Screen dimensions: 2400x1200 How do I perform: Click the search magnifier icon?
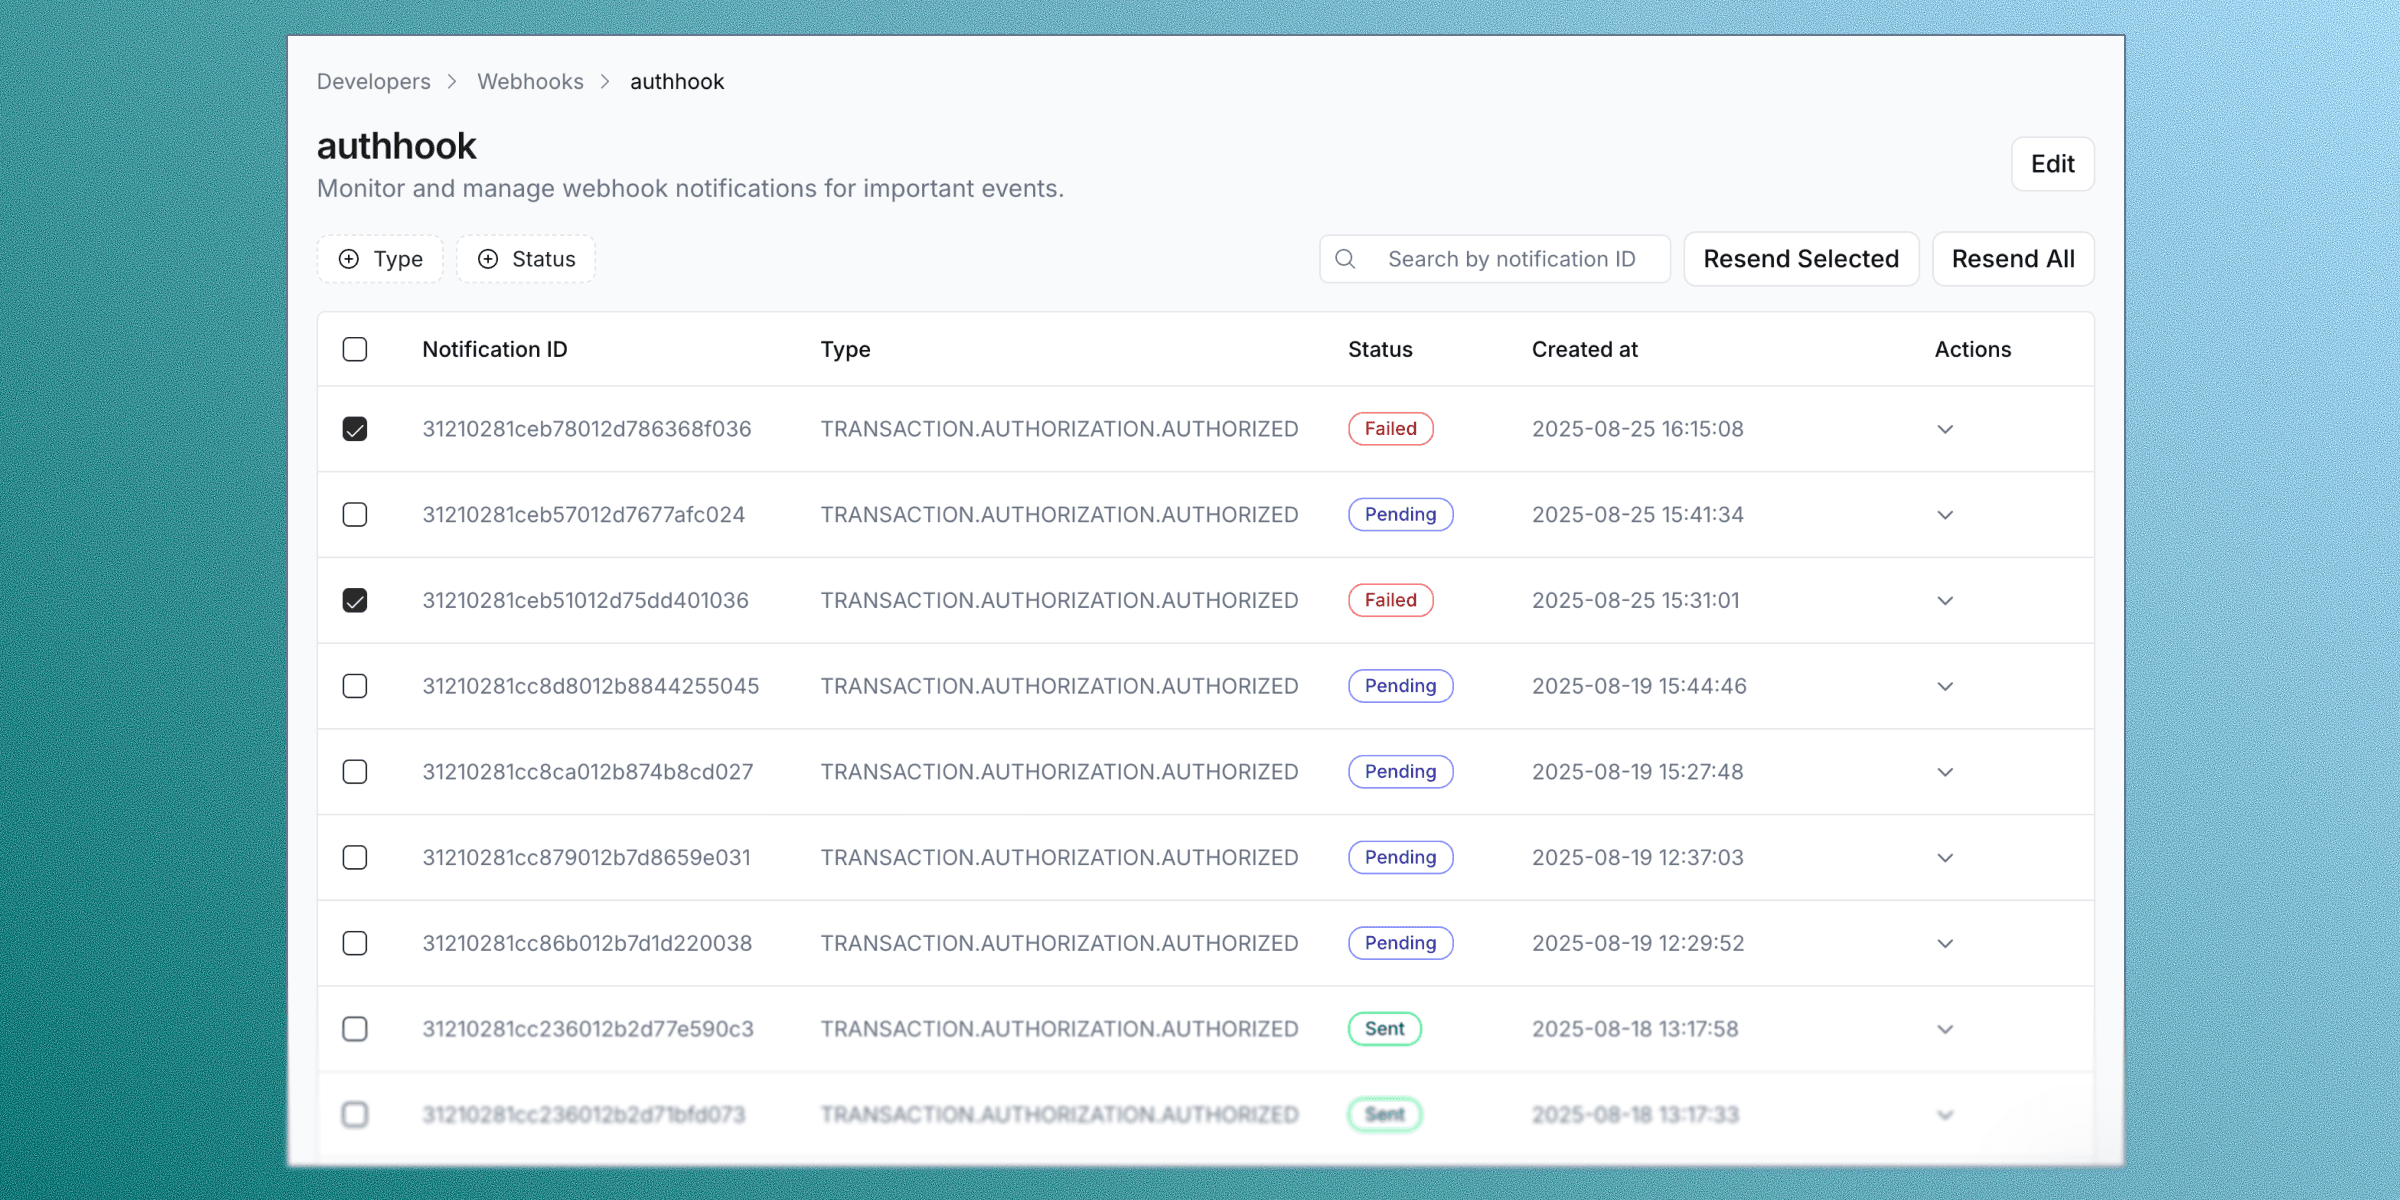coord(1345,259)
